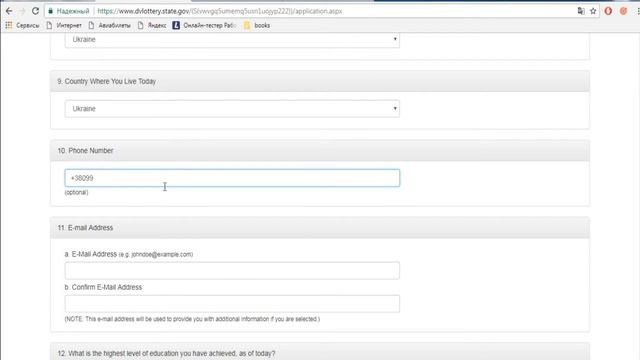Open the Яндекс bookmark
The width and height of the screenshot is (640, 360).
pos(152,25)
